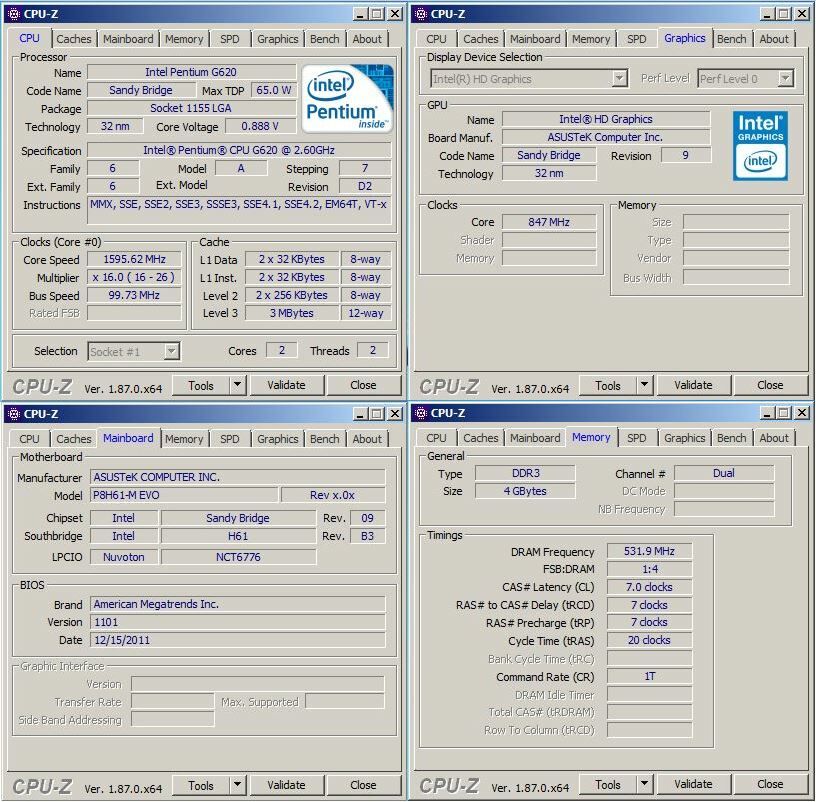Expand the Socket #1 selection dropdown
This screenshot has width=816, height=802.
click(x=171, y=352)
